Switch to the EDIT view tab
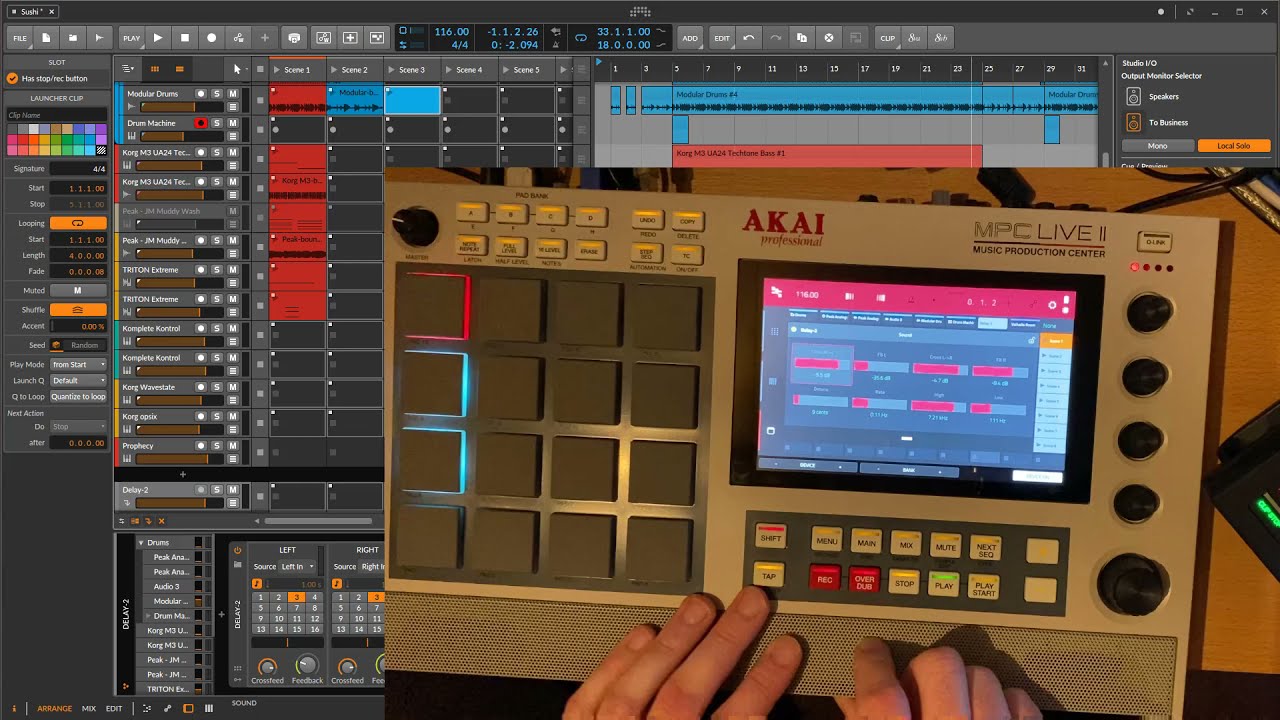 click(114, 708)
